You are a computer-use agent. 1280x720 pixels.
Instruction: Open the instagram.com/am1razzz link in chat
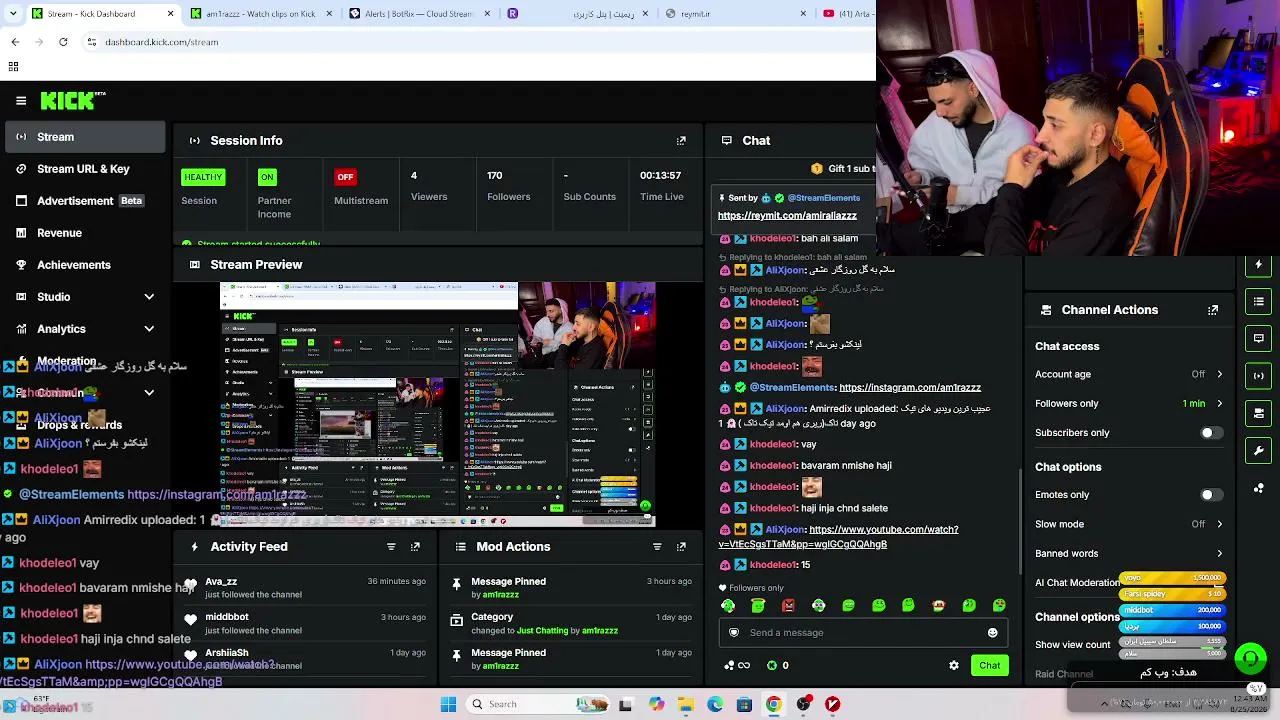910,387
